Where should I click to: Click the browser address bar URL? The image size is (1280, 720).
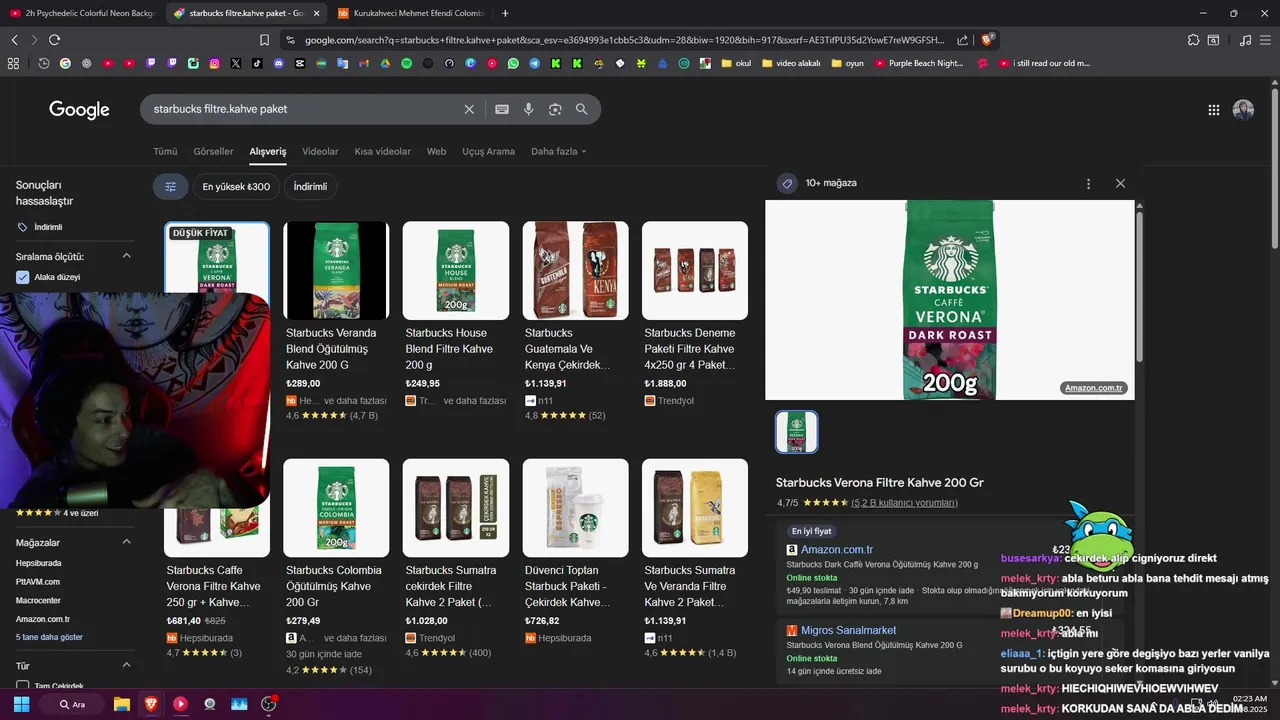pos(624,40)
